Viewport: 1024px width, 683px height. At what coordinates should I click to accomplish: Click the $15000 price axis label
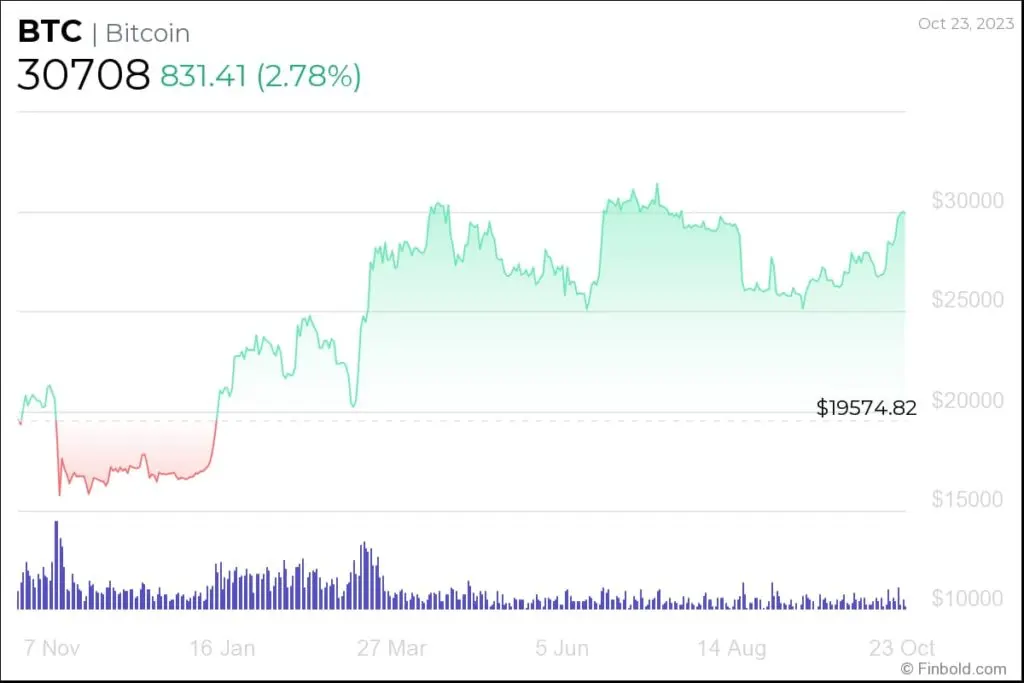966,498
